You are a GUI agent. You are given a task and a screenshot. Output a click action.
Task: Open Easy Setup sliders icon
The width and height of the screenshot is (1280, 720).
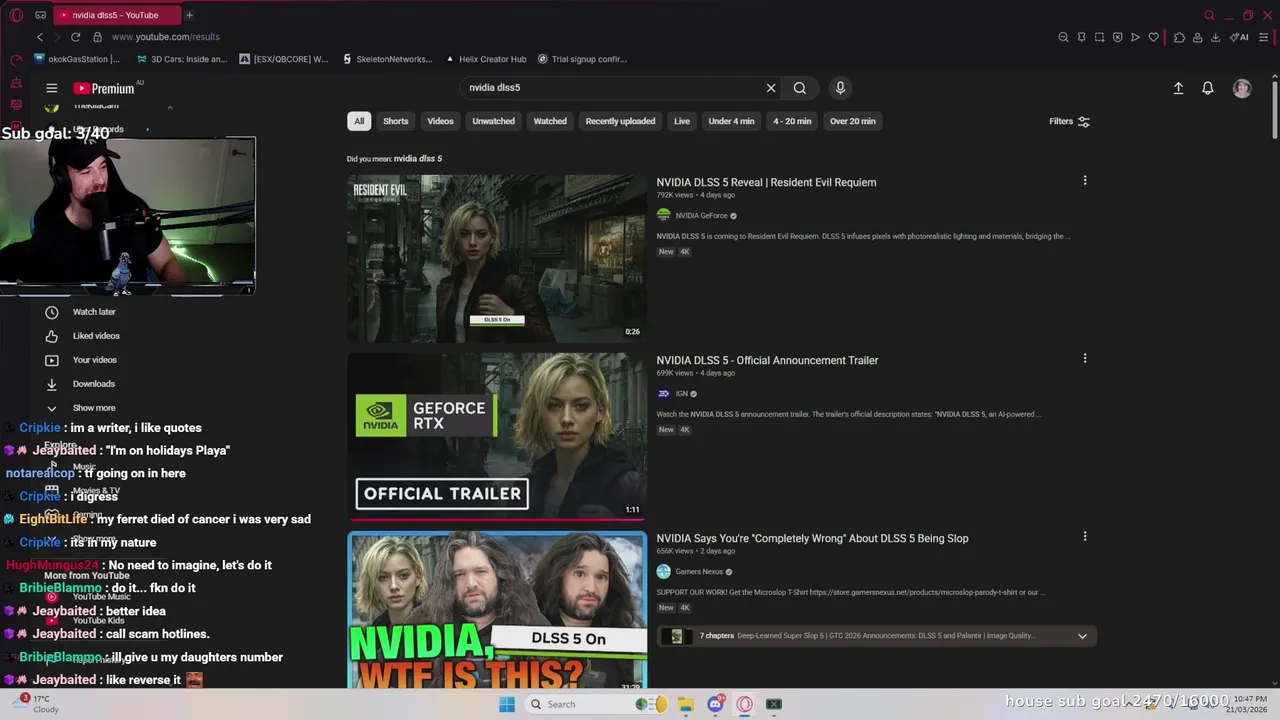coord(1264,37)
